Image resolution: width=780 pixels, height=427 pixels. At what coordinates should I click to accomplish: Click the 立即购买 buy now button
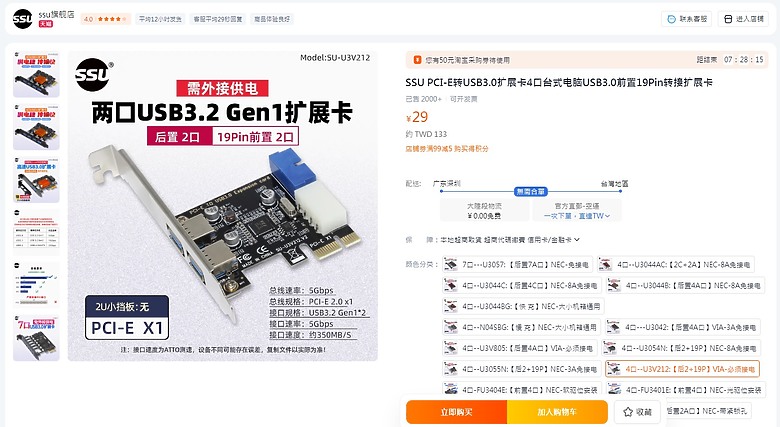coord(456,412)
